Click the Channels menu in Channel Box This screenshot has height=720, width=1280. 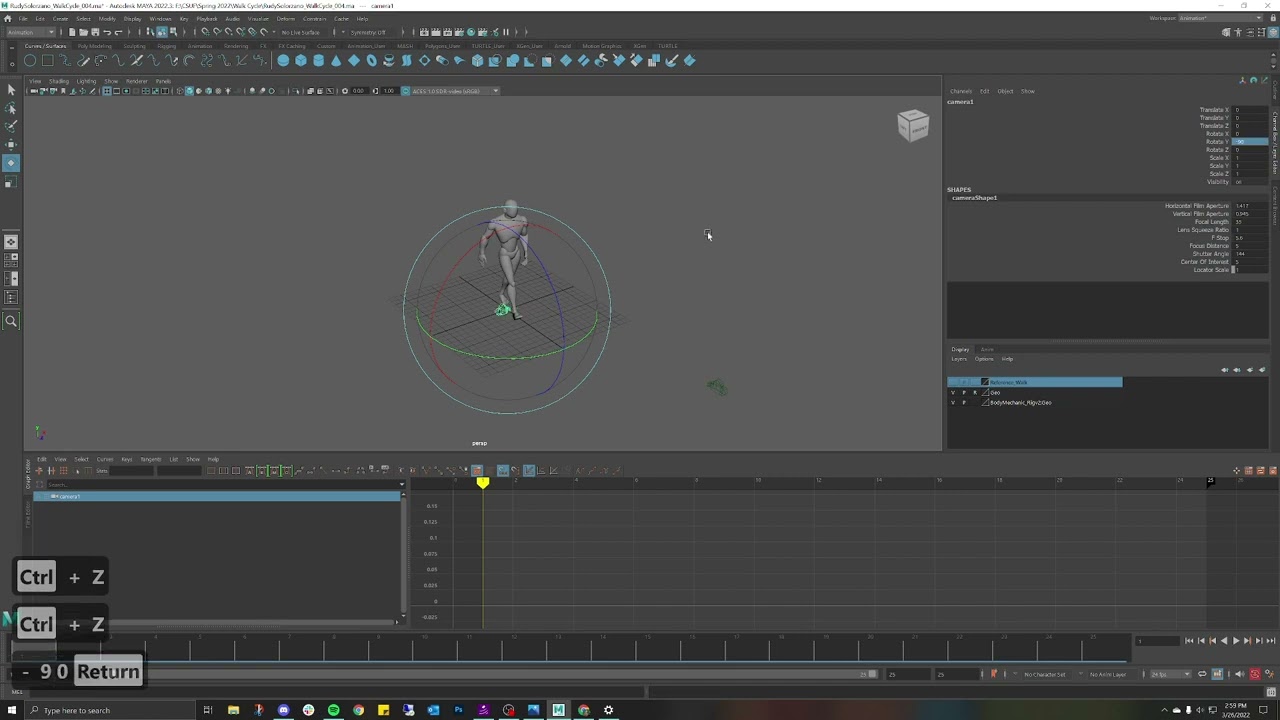click(x=961, y=91)
